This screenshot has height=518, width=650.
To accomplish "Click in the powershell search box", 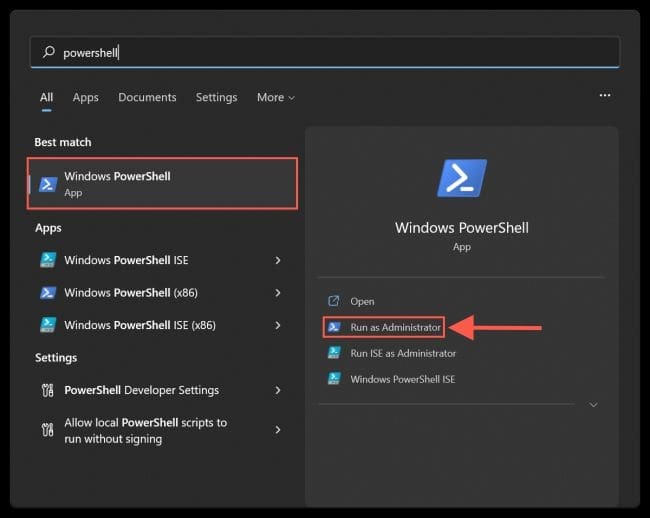I will pos(330,52).
